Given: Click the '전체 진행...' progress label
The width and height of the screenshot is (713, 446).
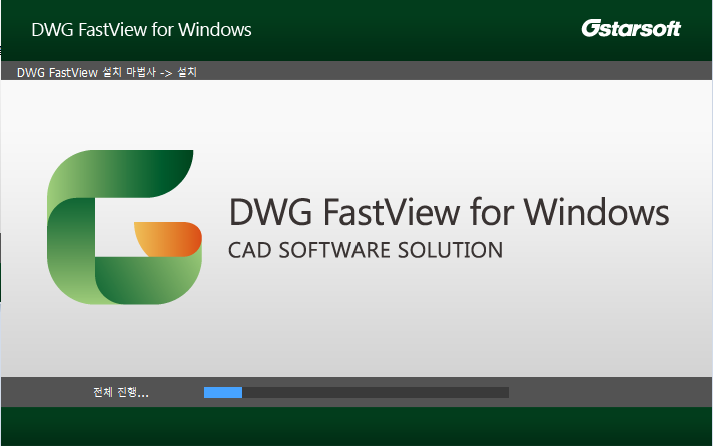Looking at the screenshot, I should [121, 392].
